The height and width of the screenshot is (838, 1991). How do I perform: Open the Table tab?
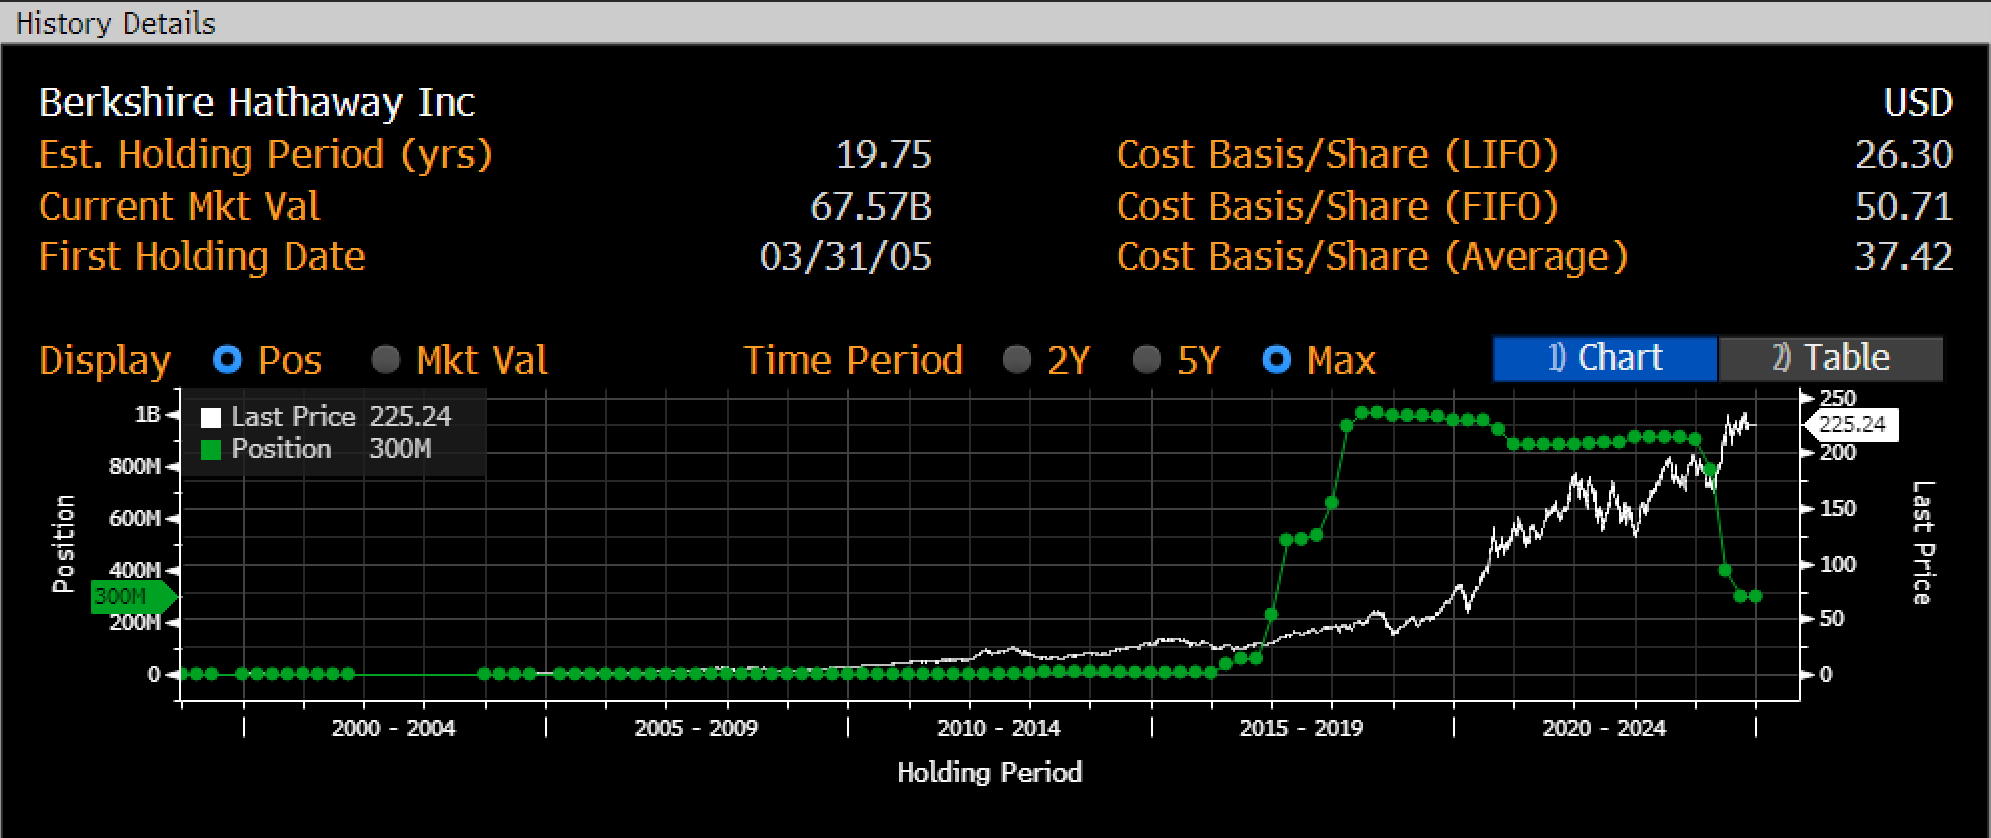[x=1830, y=358]
